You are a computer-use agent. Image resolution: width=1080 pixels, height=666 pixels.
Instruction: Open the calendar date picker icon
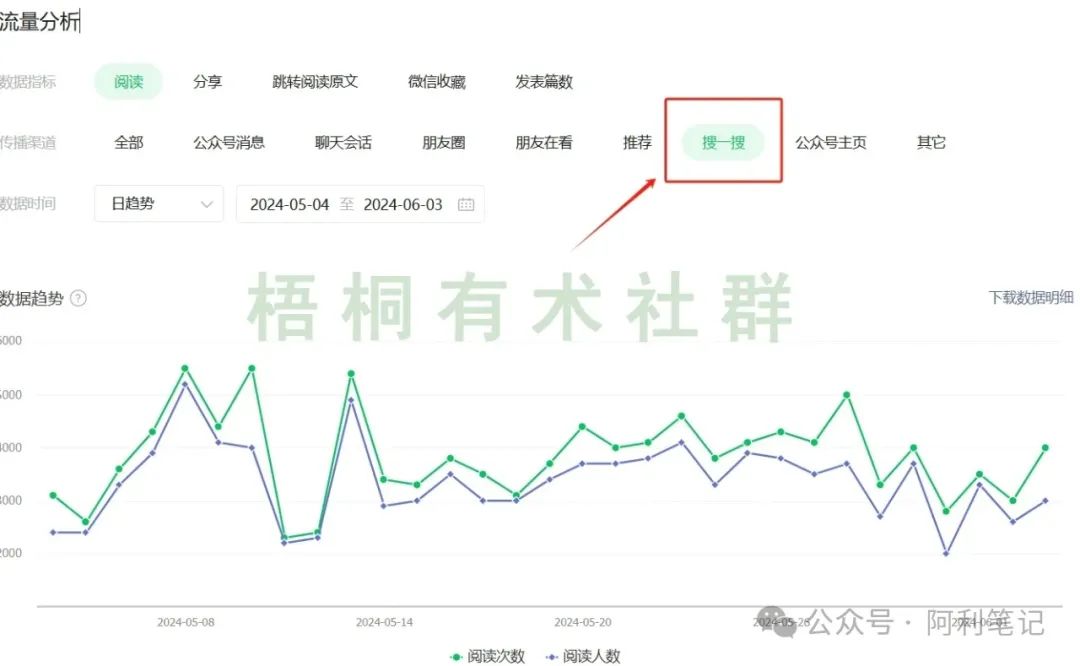click(464, 204)
